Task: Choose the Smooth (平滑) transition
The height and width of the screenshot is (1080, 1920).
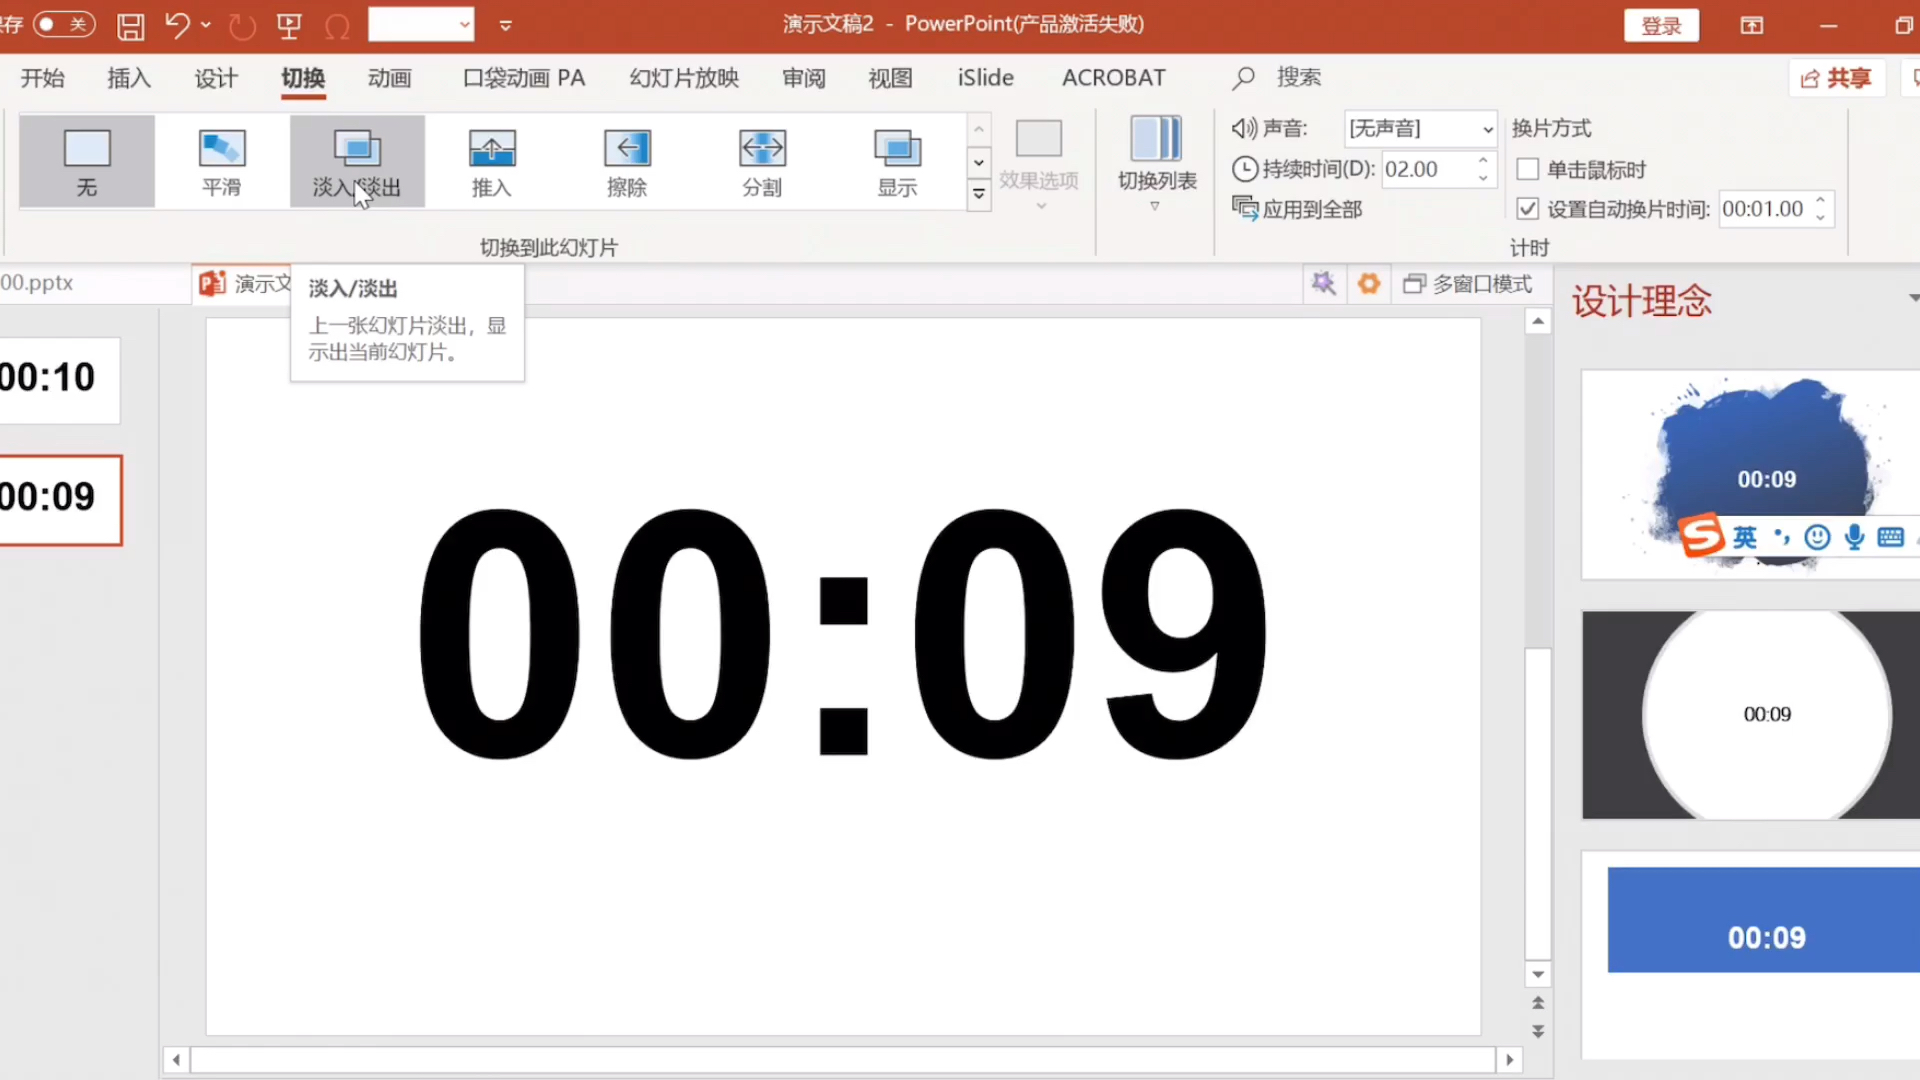Action: 221,161
